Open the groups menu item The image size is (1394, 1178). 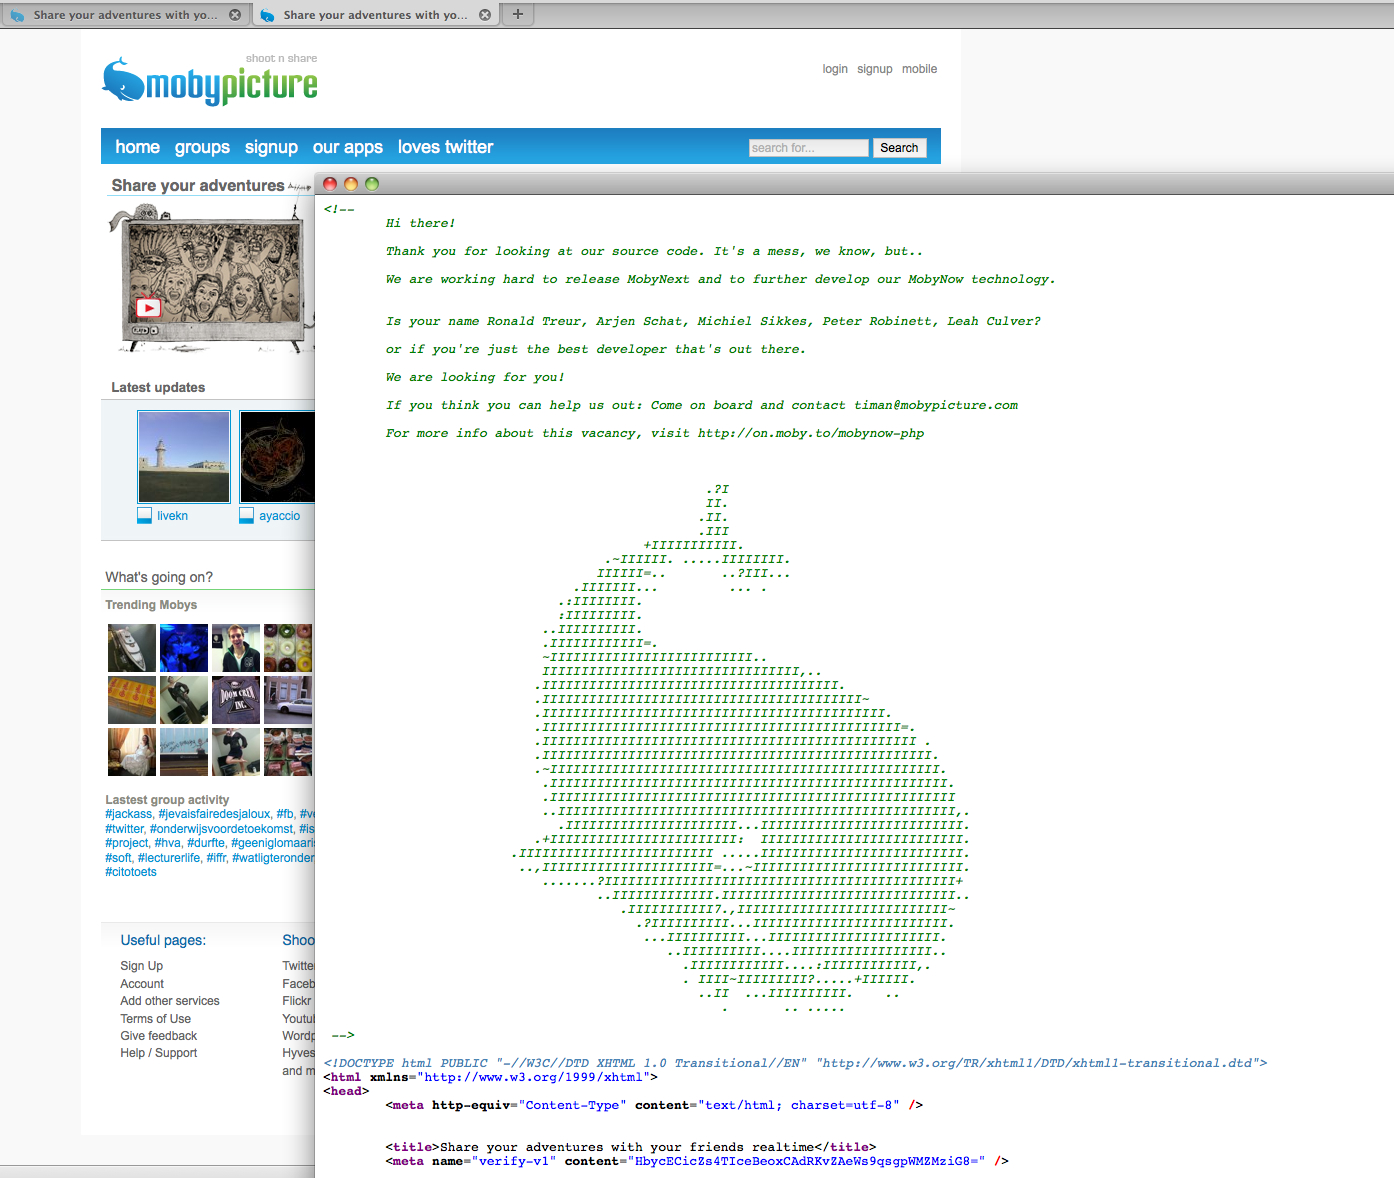(x=202, y=147)
